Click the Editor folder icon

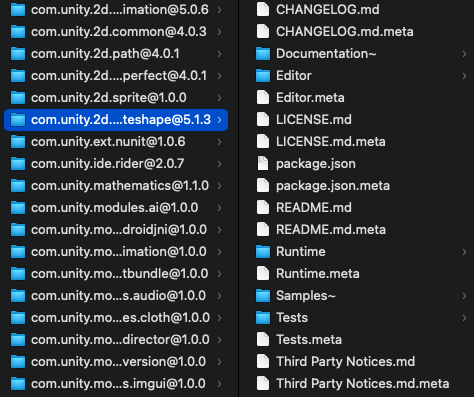click(x=263, y=76)
